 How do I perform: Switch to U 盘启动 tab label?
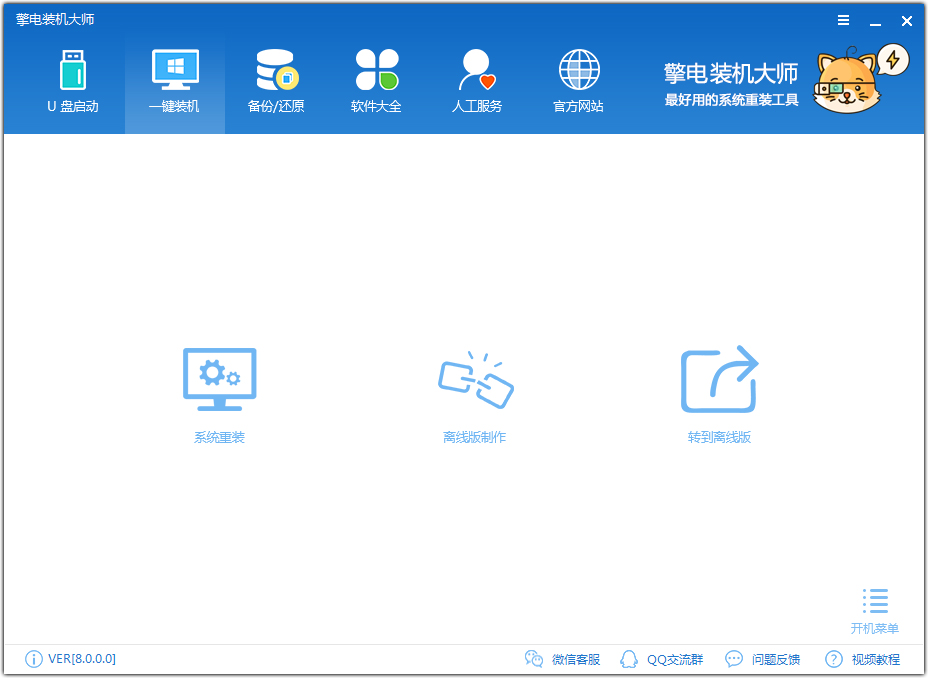73,106
